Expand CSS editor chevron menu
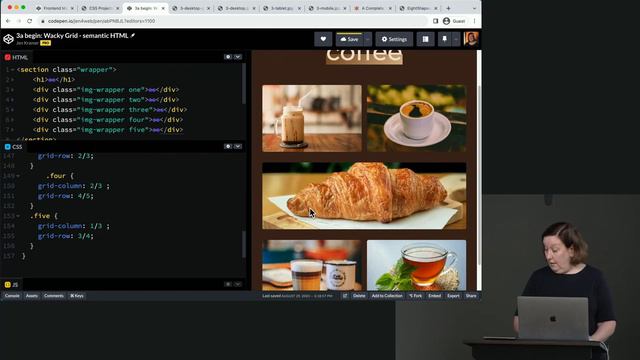640x360 pixels. click(x=238, y=146)
